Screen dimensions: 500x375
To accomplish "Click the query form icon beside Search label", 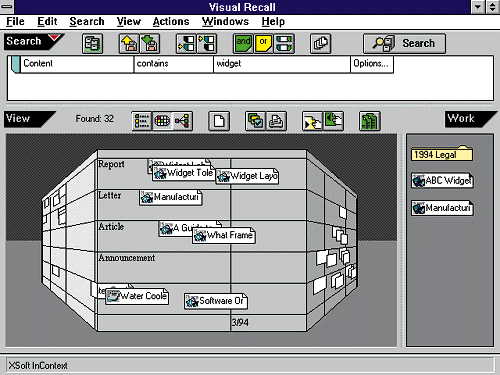I will click(x=92, y=44).
